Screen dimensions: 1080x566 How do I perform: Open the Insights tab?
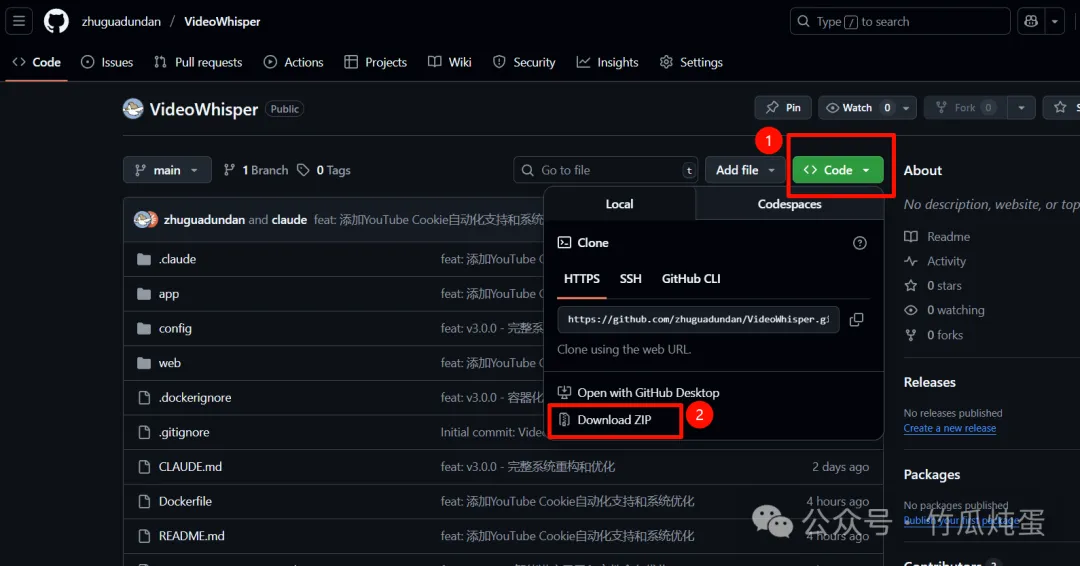point(608,62)
